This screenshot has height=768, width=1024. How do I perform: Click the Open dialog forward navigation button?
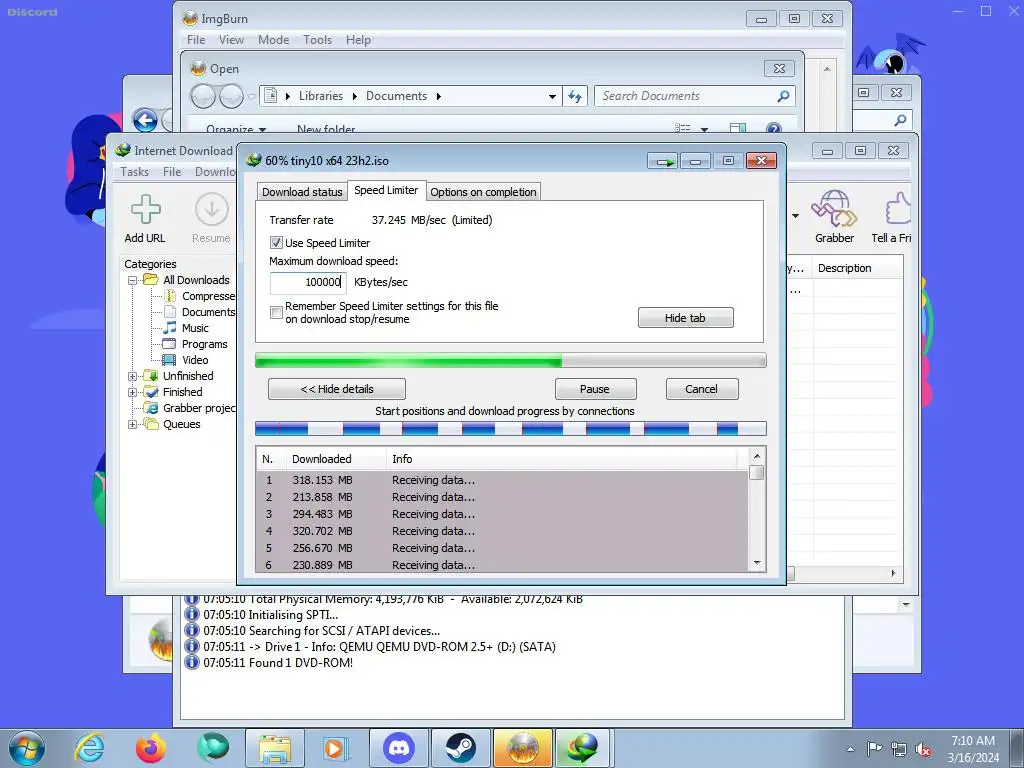231,97
